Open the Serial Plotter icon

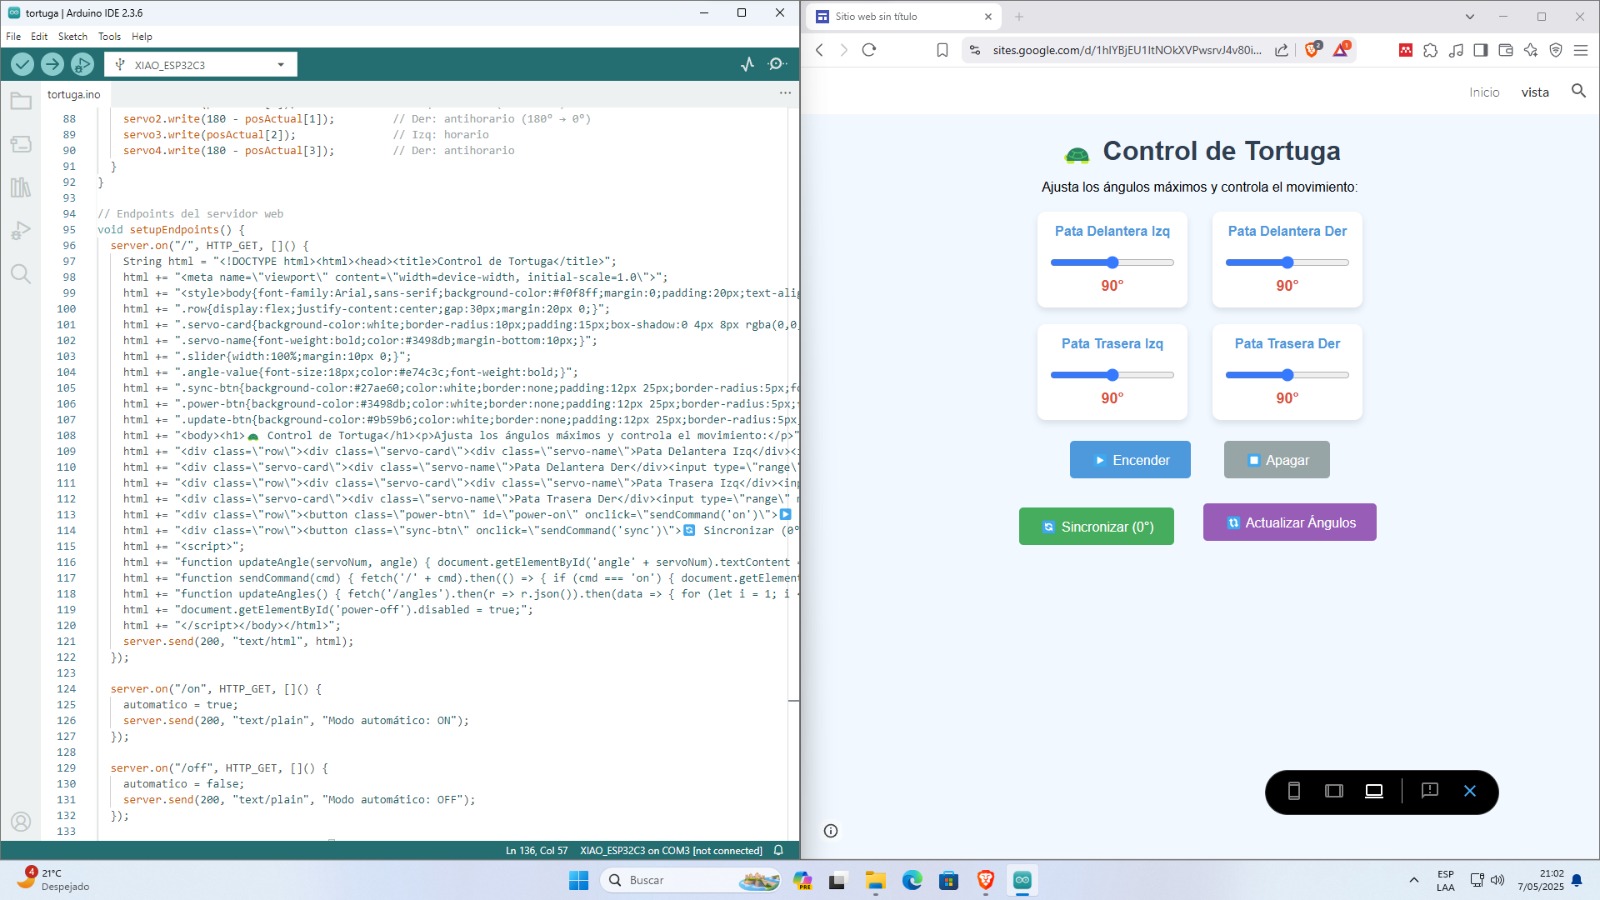point(748,64)
